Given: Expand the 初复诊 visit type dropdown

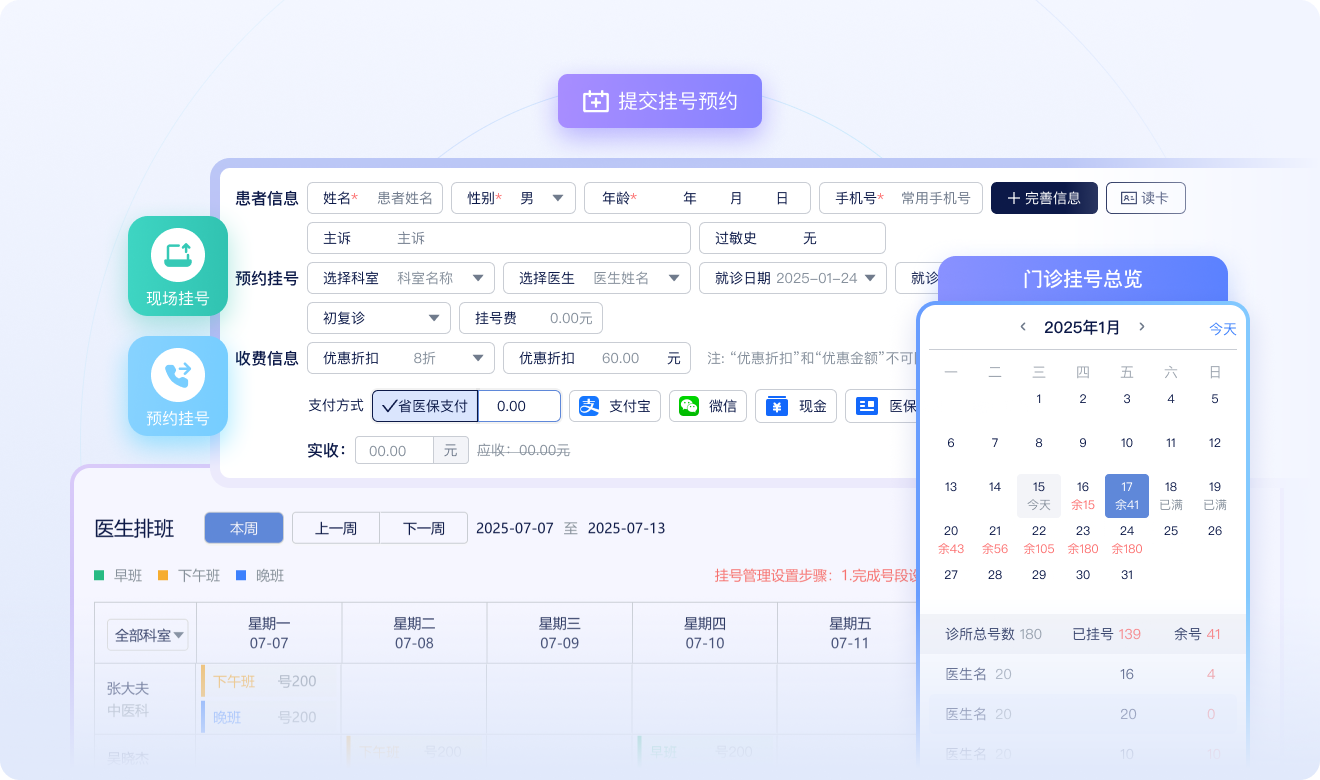Looking at the screenshot, I should pos(433,318).
